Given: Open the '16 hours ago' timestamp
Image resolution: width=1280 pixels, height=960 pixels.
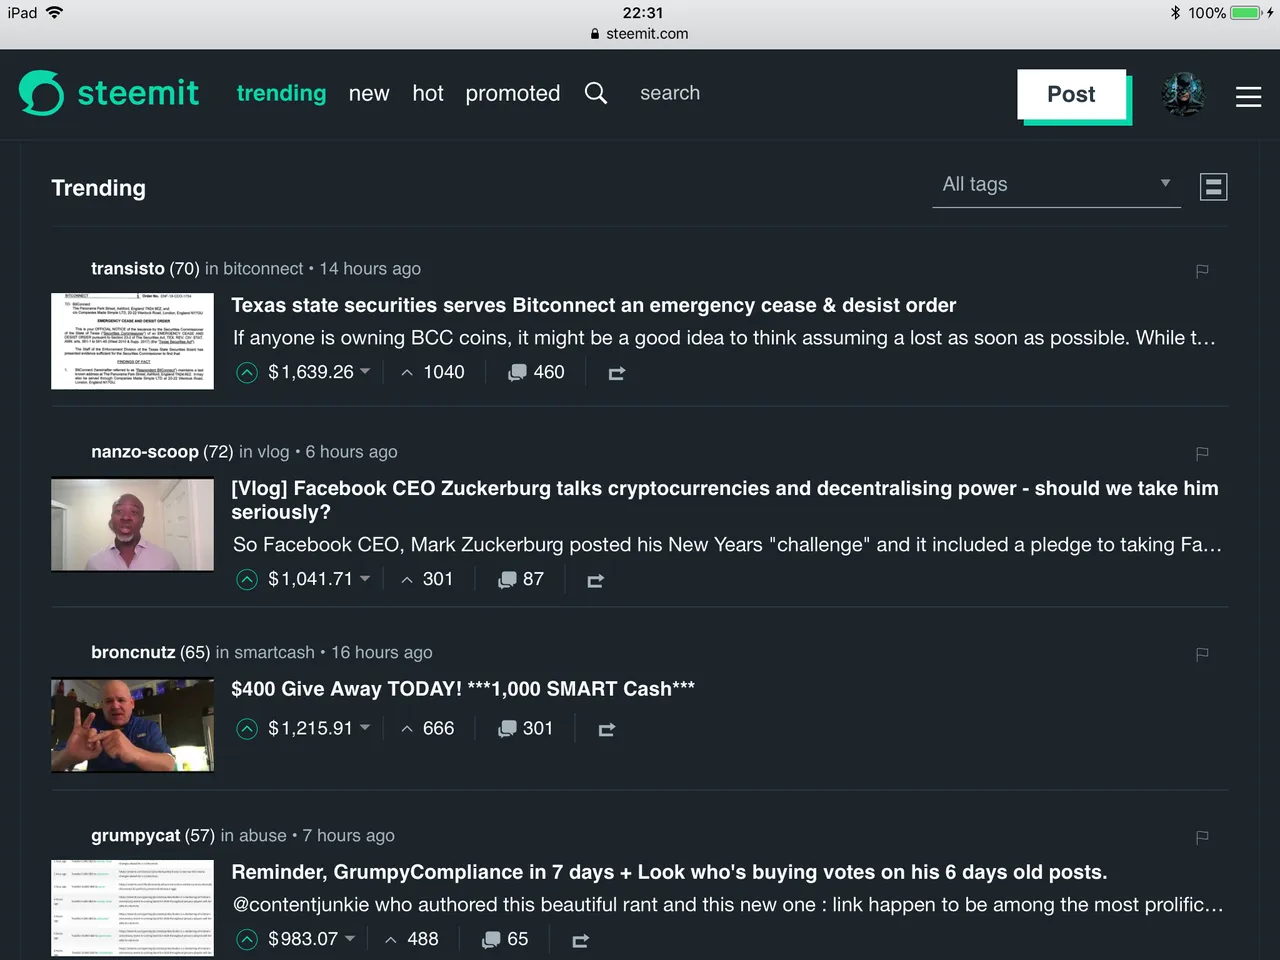Looking at the screenshot, I should [x=382, y=652].
